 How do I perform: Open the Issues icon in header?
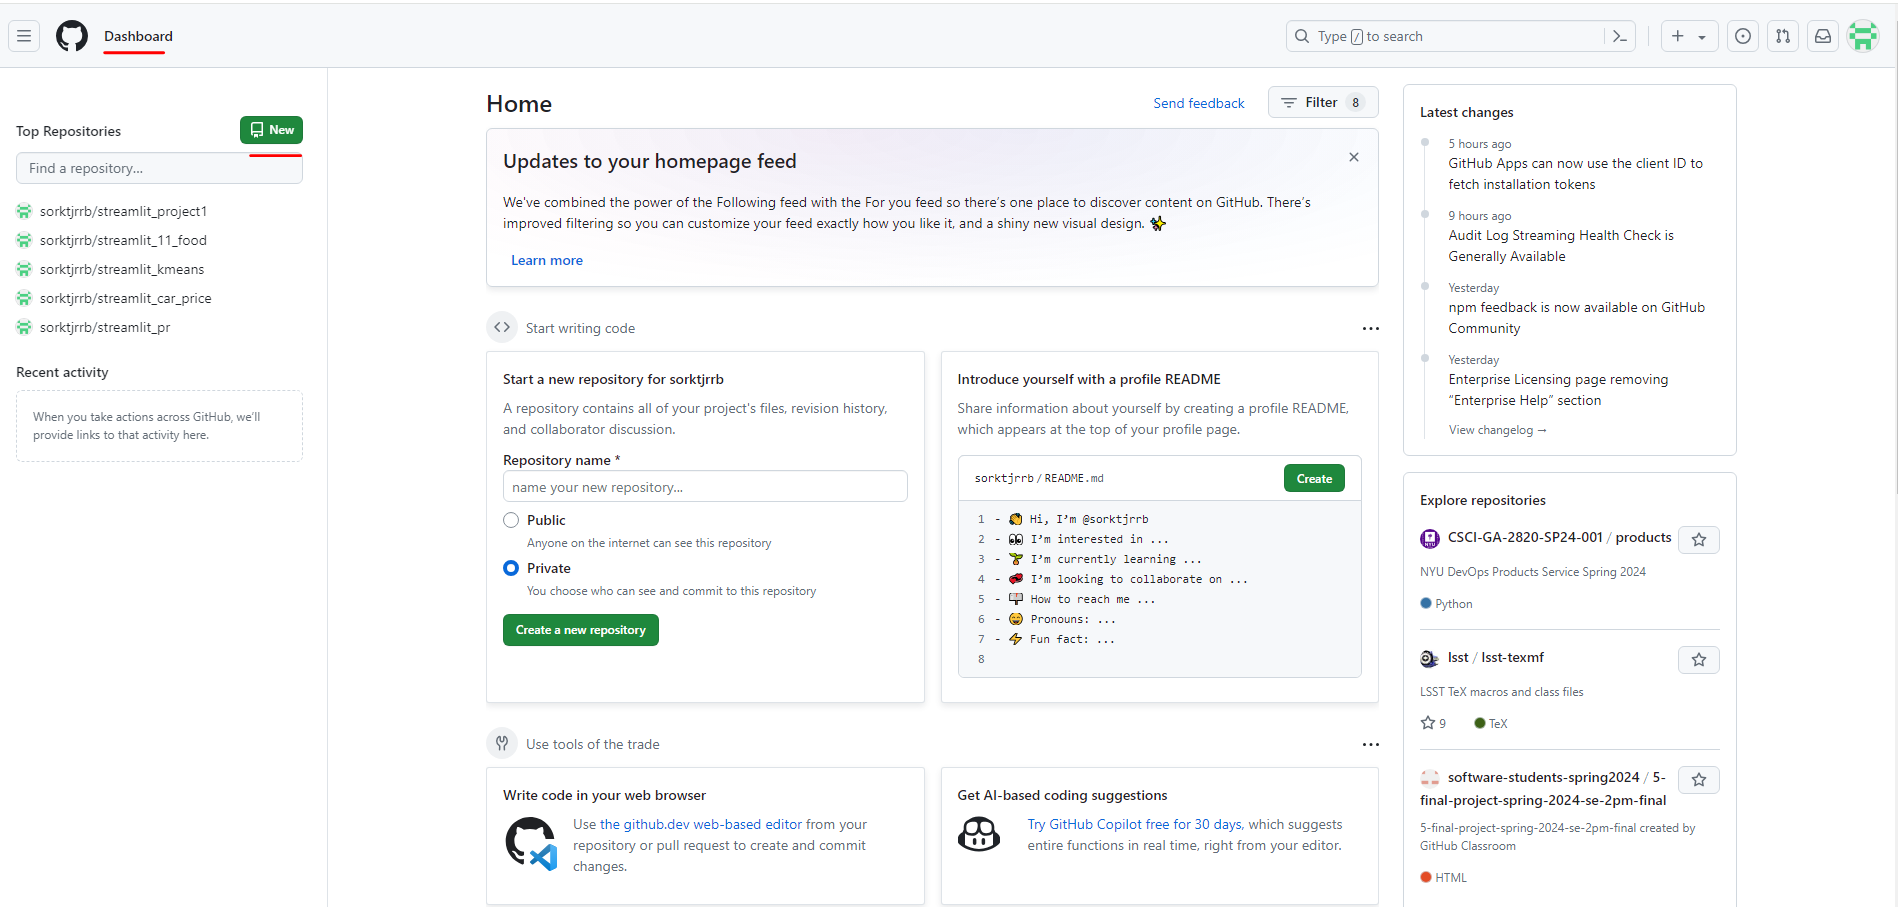tap(1743, 36)
